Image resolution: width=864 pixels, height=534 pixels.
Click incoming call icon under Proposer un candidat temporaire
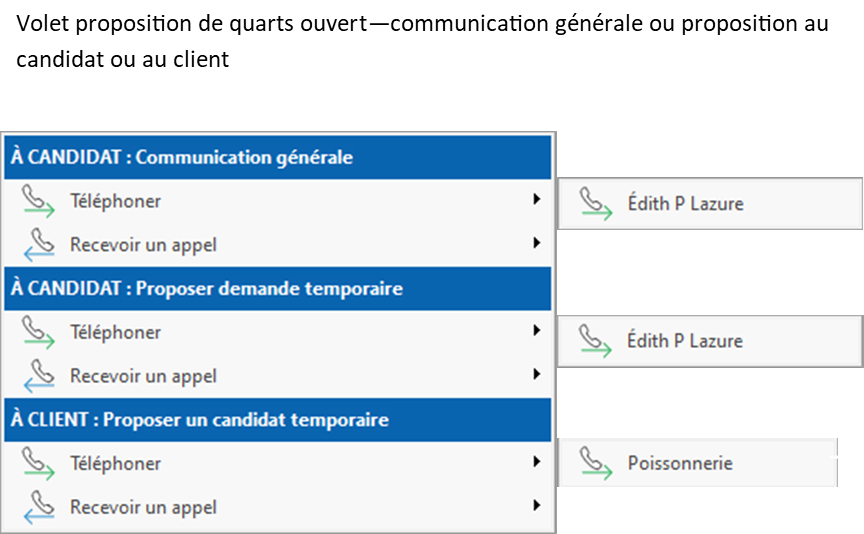38,507
